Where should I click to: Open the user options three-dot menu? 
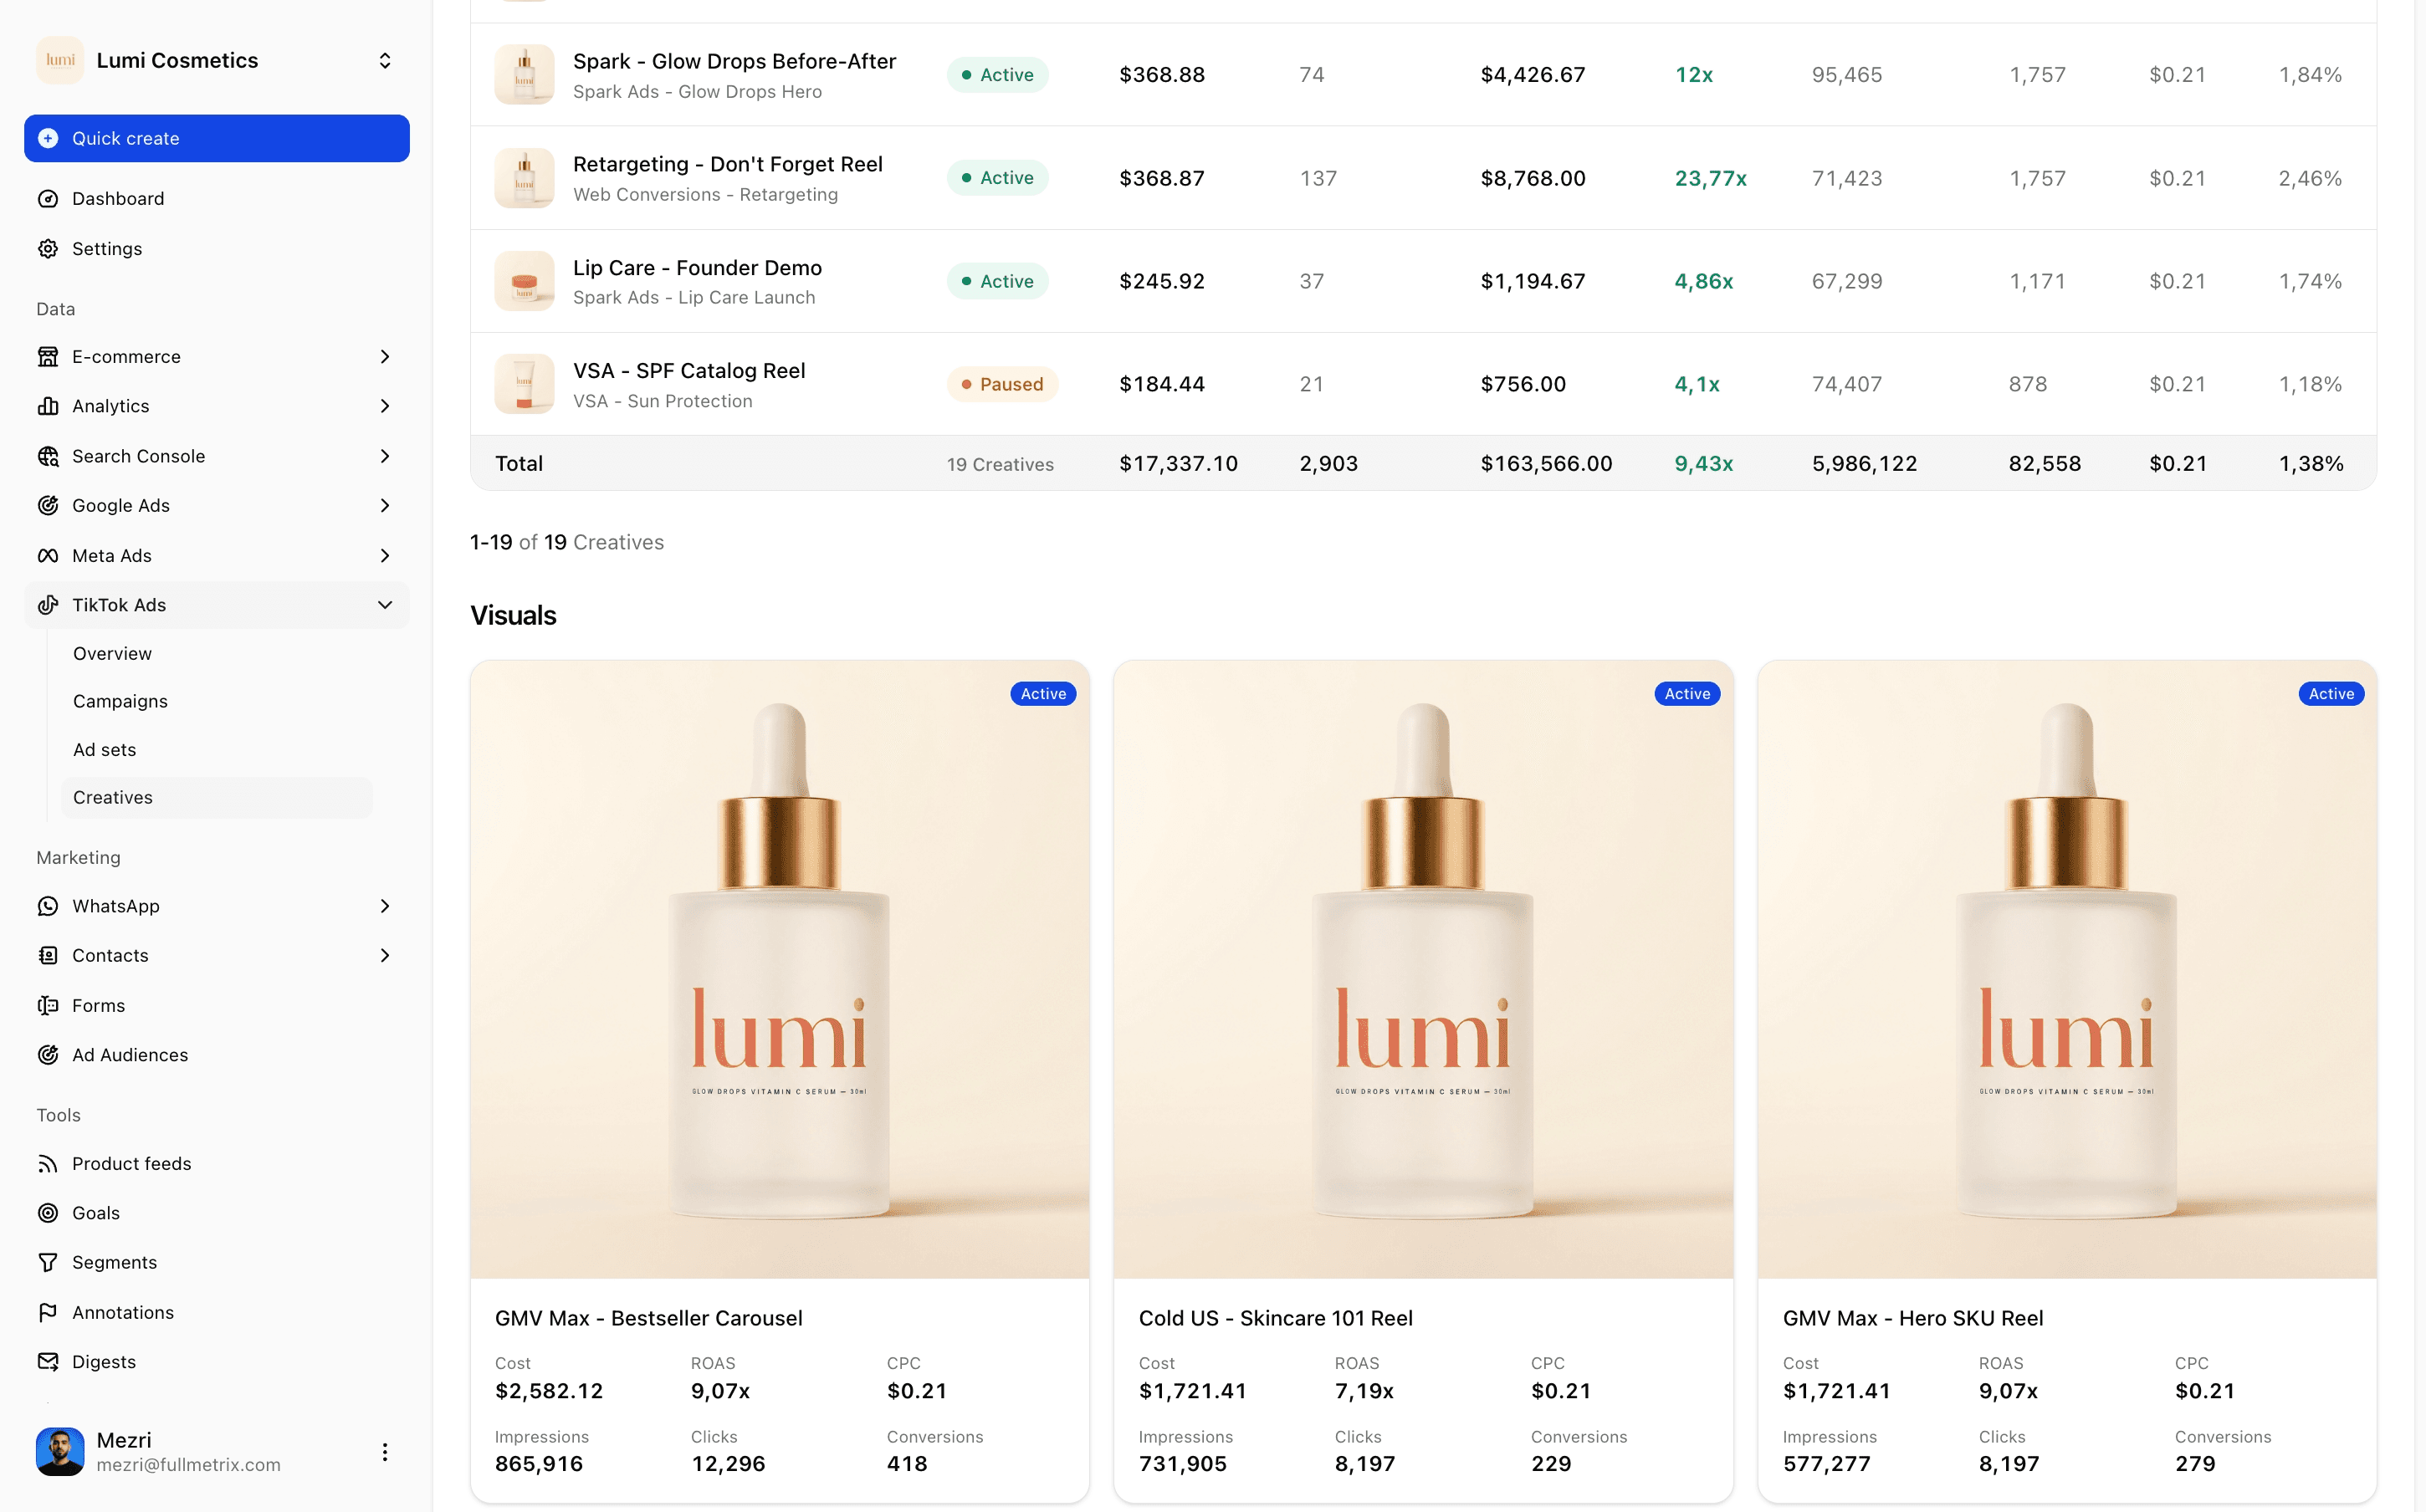(x=385, y=1452)
